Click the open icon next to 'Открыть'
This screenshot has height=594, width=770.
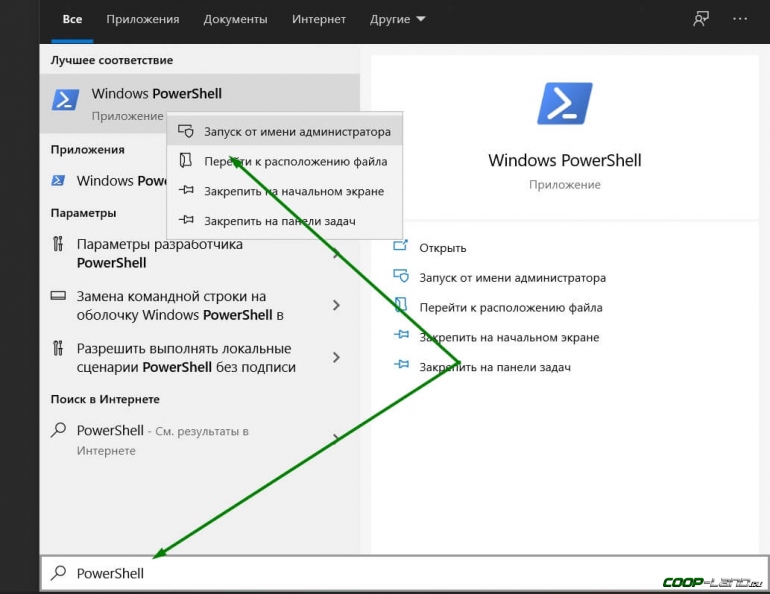pyautogui.click(x=401, y=247)
